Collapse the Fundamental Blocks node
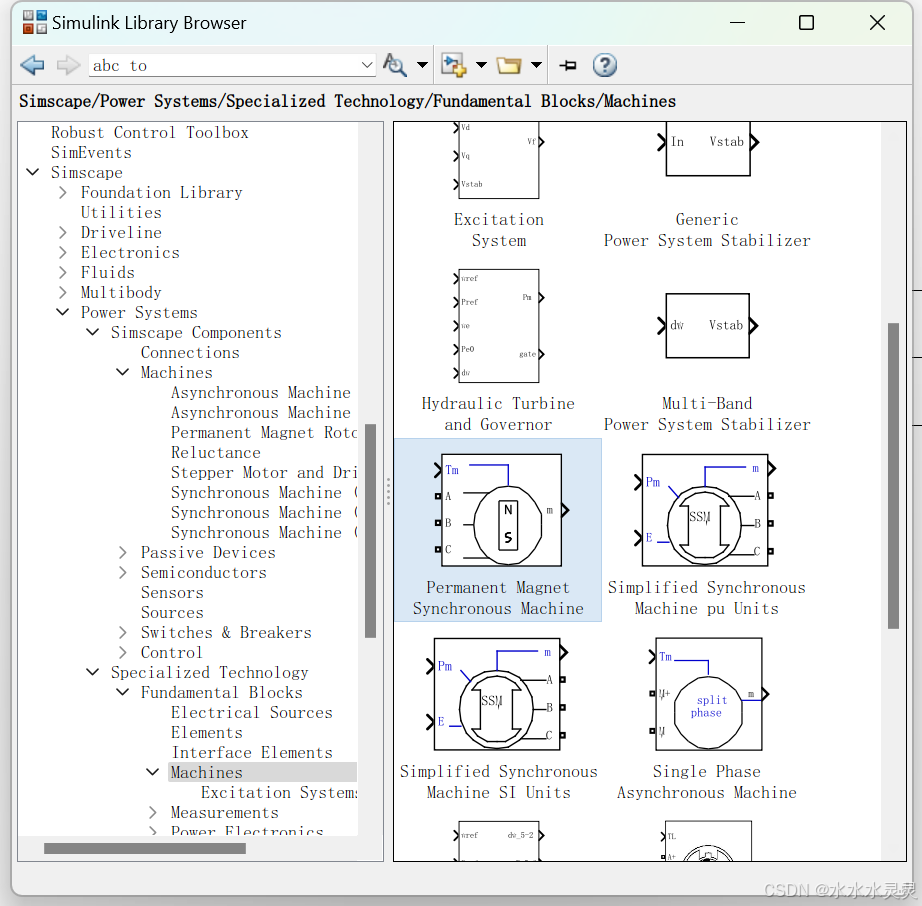 122,692
